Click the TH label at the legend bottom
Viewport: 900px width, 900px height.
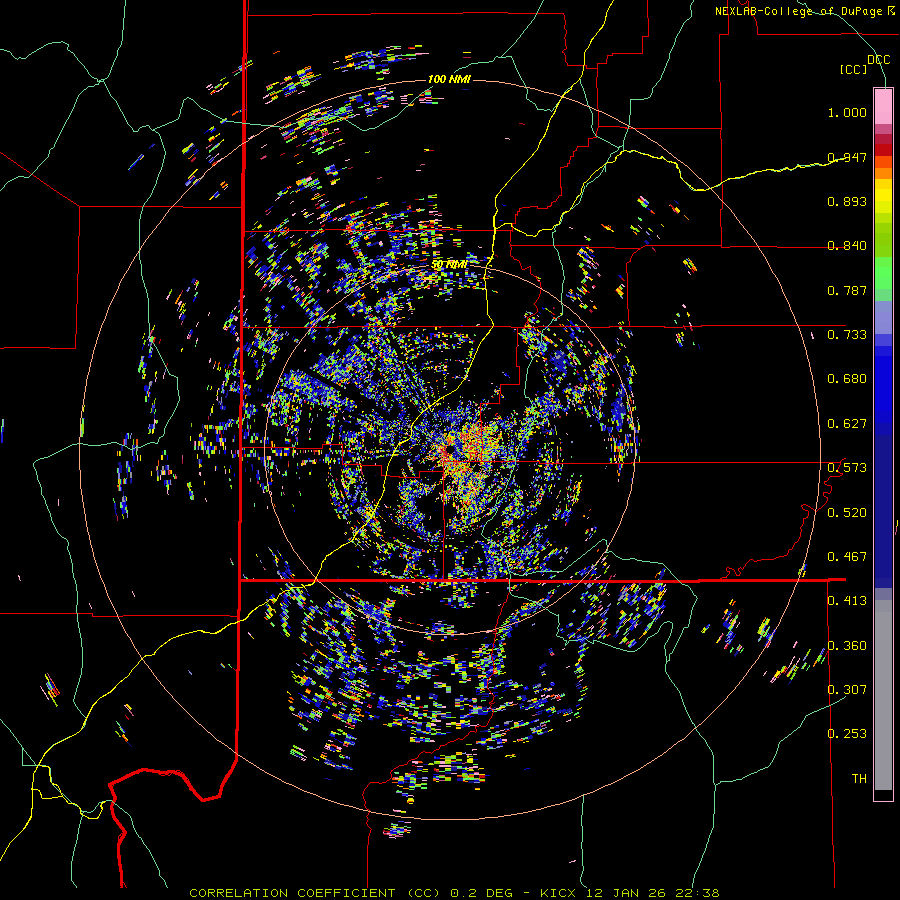click(859, 779)
